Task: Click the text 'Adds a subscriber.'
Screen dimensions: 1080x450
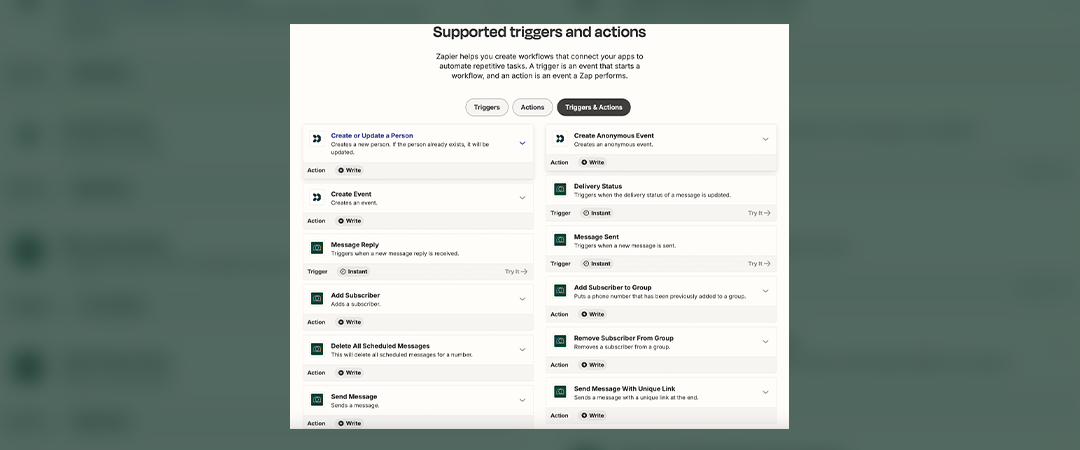Action: click(x=355, y=304)
